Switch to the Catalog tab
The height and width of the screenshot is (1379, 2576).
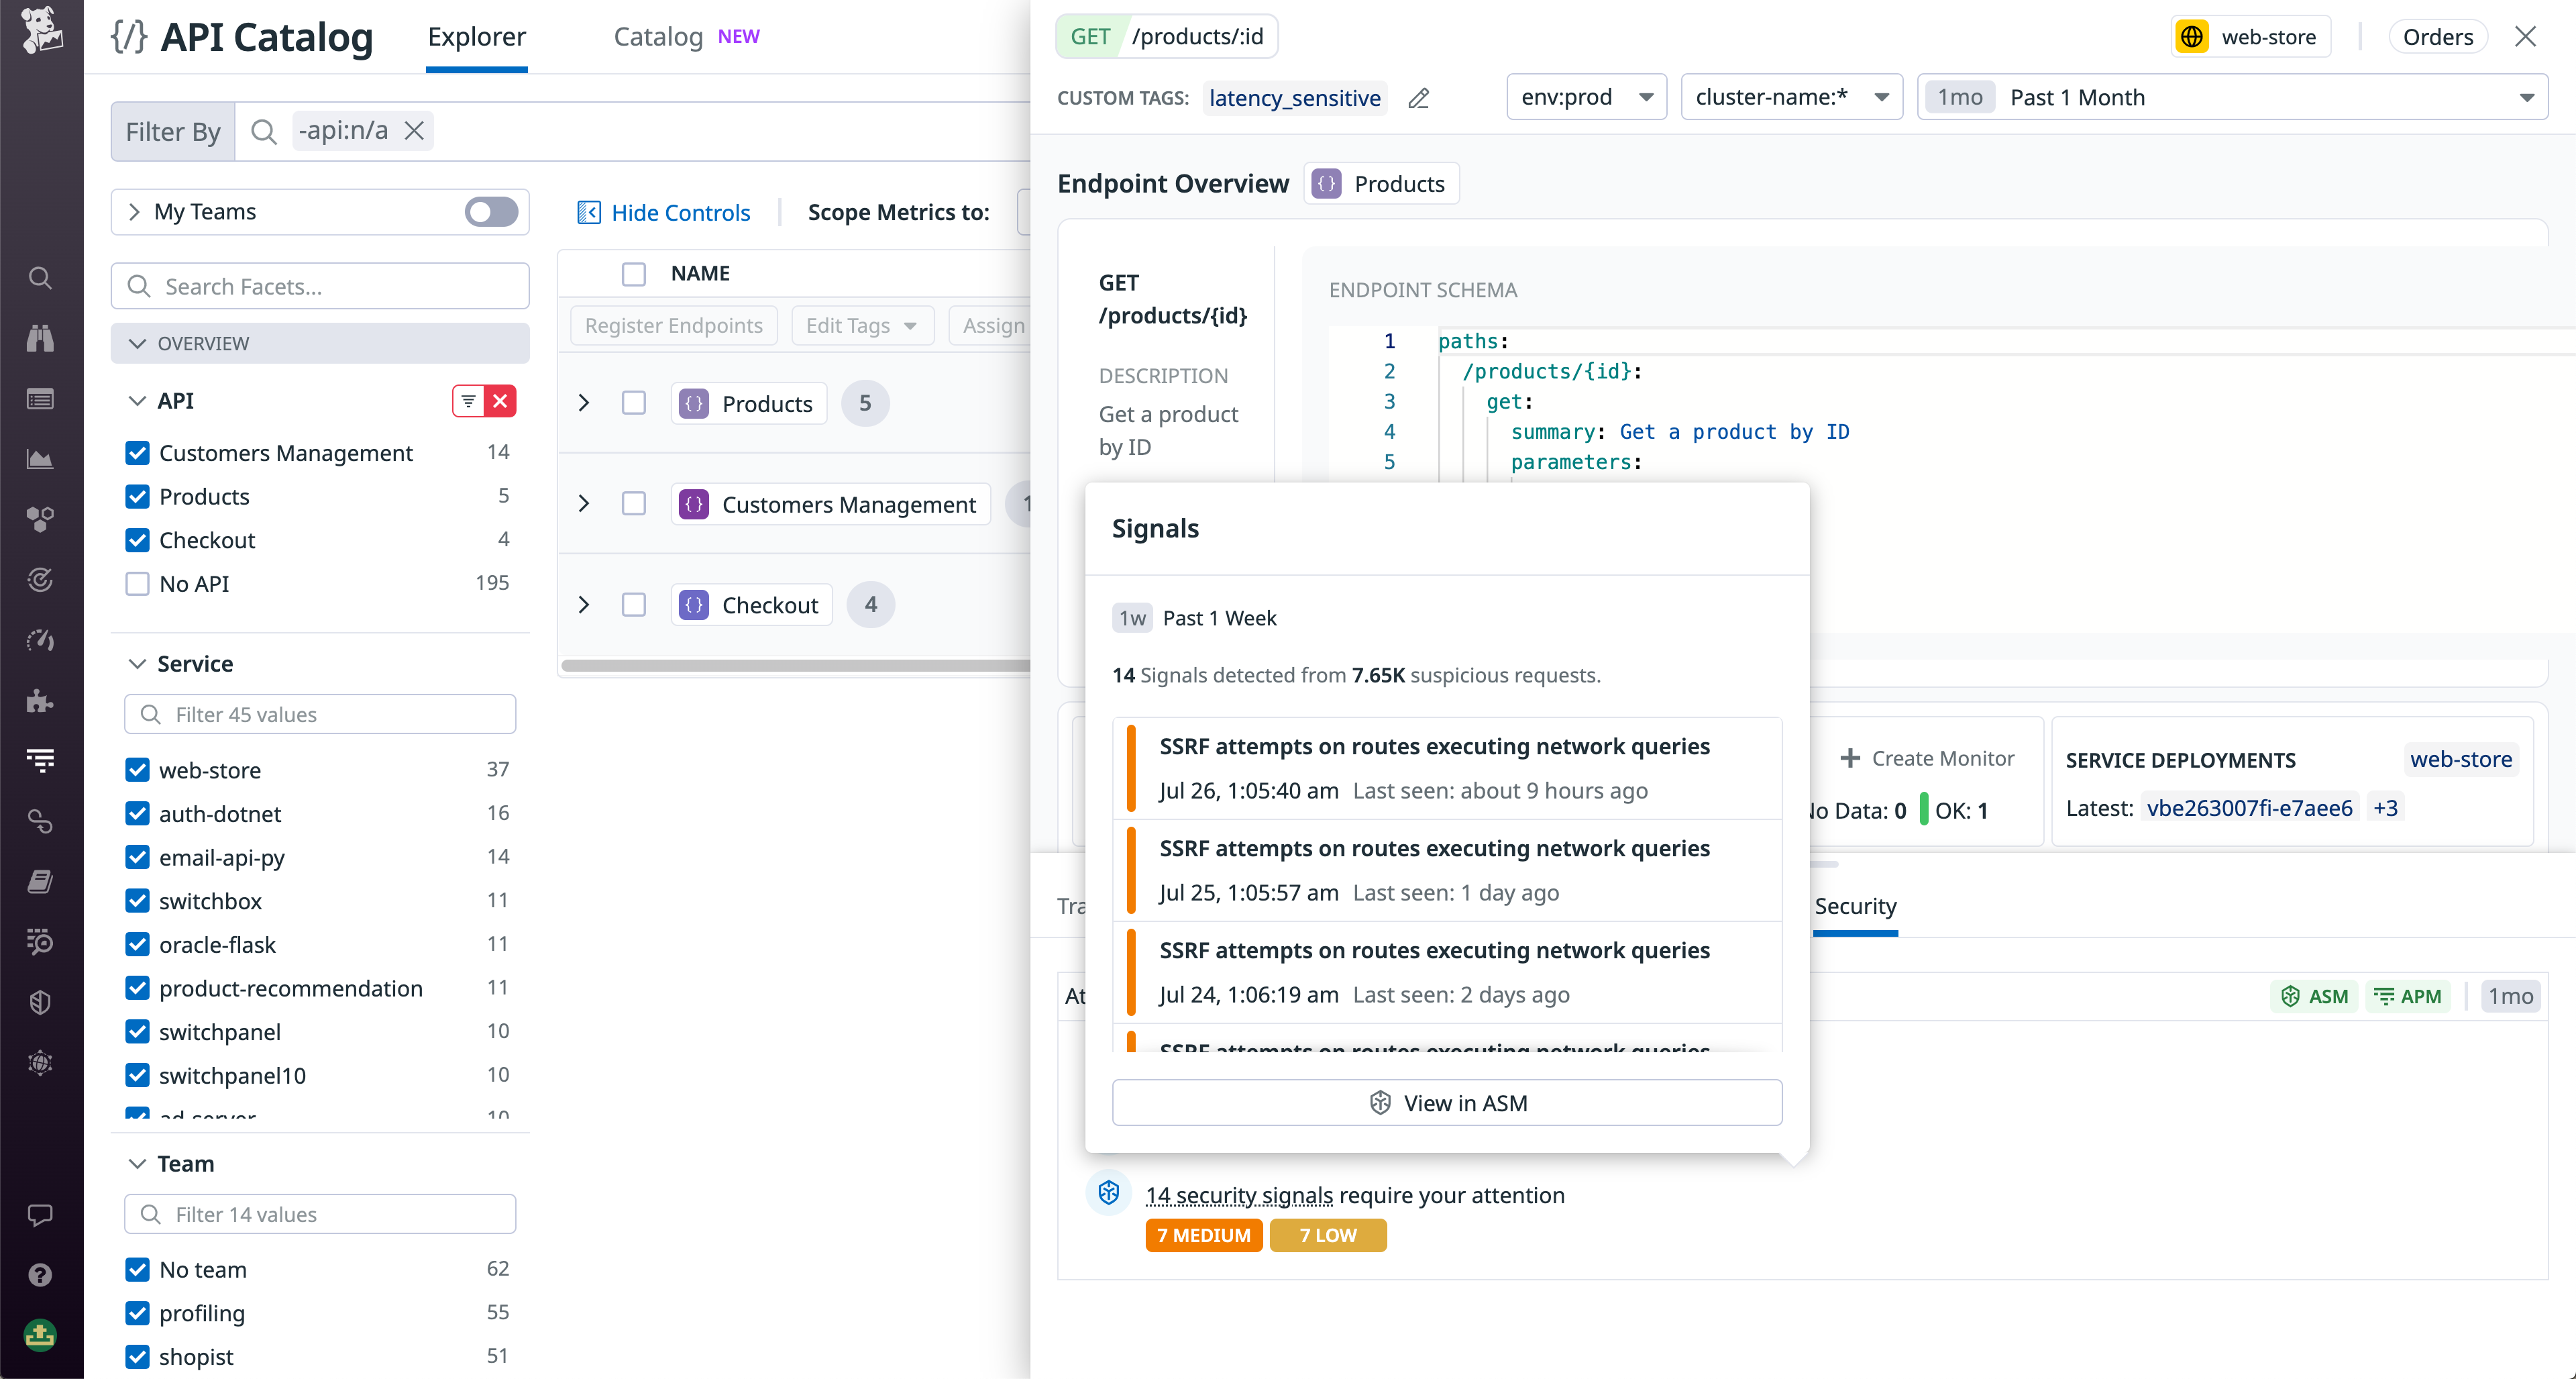pyautogui.click(x=658, y=37)
